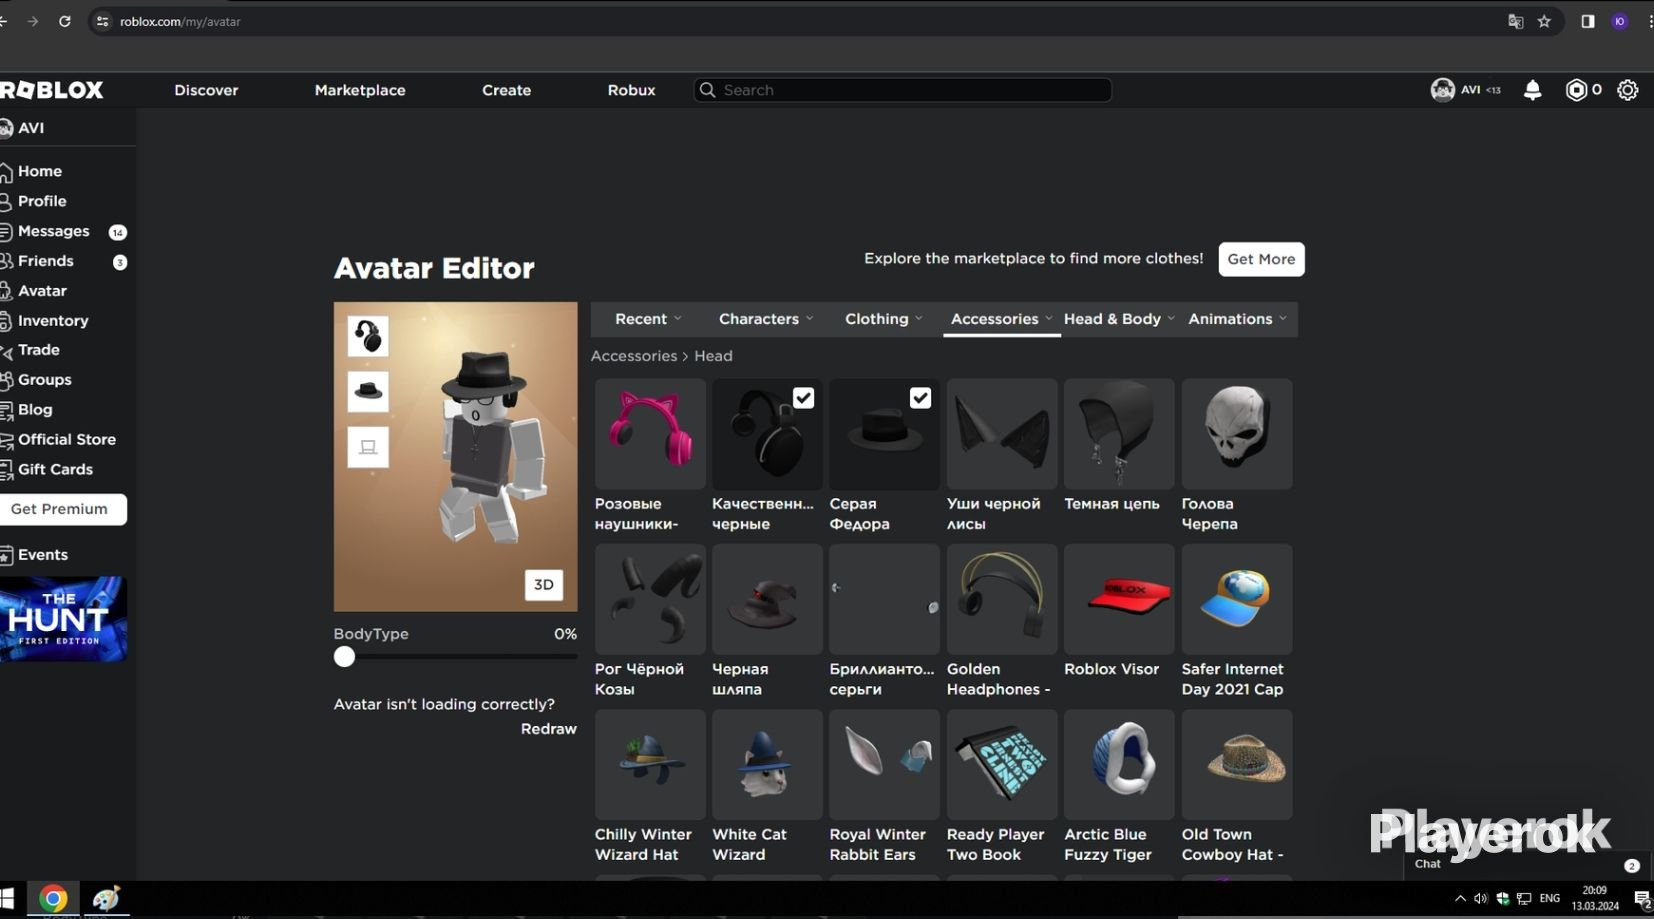Image resolution: width=1654 pixels, height=919 pixels.
Task: Click the Get Premium button
Action: click(x=62, y=509)
